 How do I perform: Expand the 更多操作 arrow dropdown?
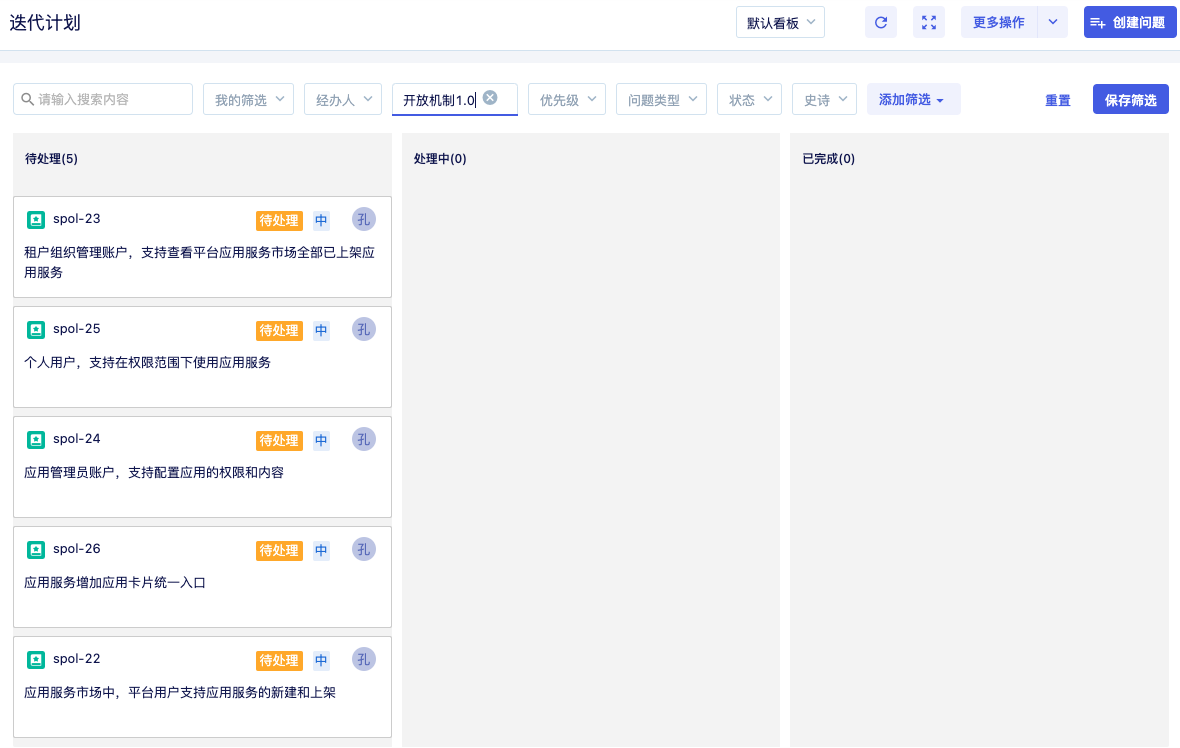point(1052,23)
